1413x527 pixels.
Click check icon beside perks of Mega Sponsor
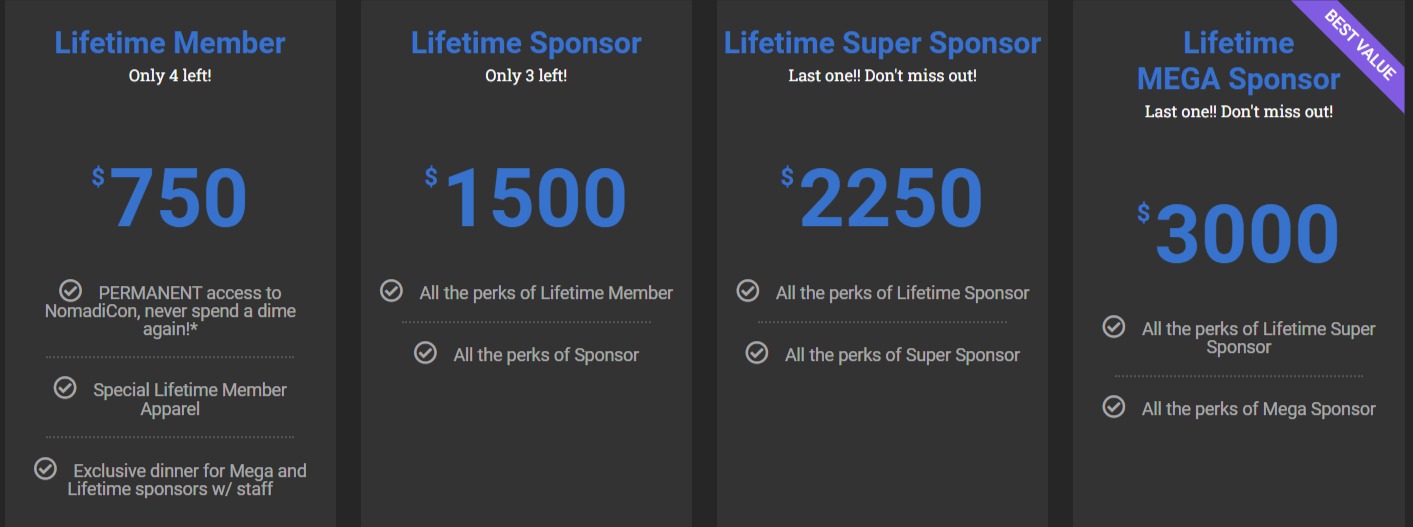(1113, 407)
